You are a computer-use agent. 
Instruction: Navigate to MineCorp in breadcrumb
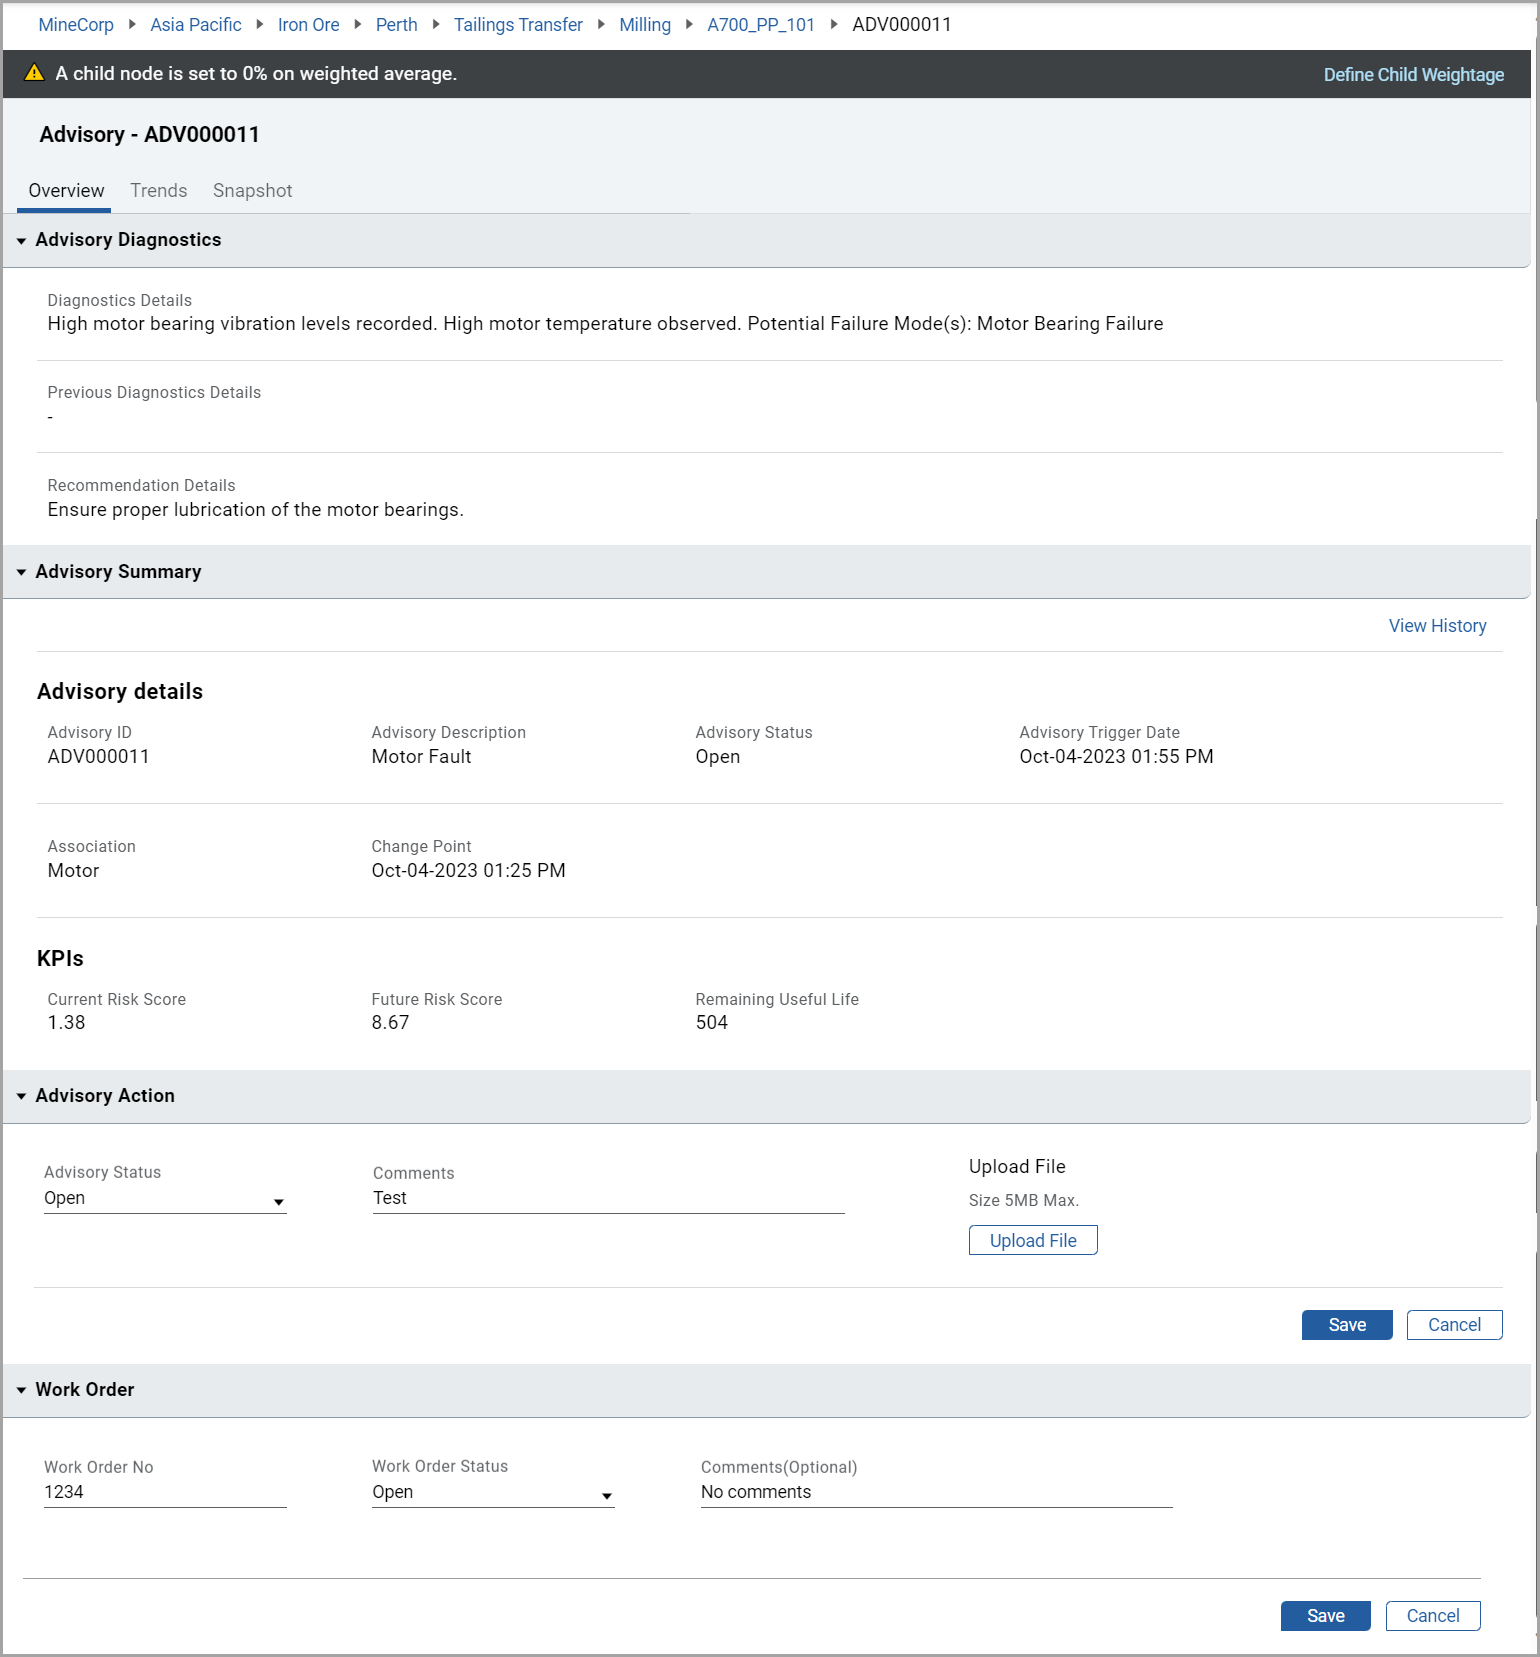pos(76,25)
